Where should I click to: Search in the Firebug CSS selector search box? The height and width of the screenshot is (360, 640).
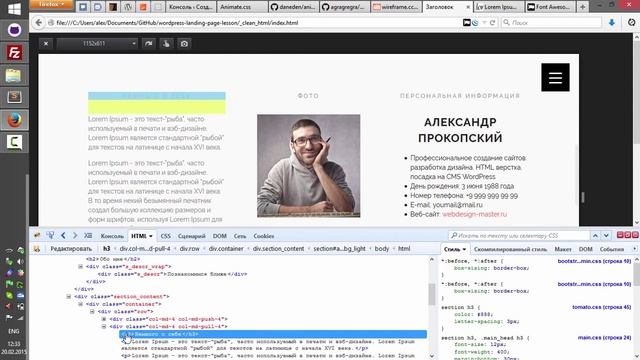(x=519, y=236)
